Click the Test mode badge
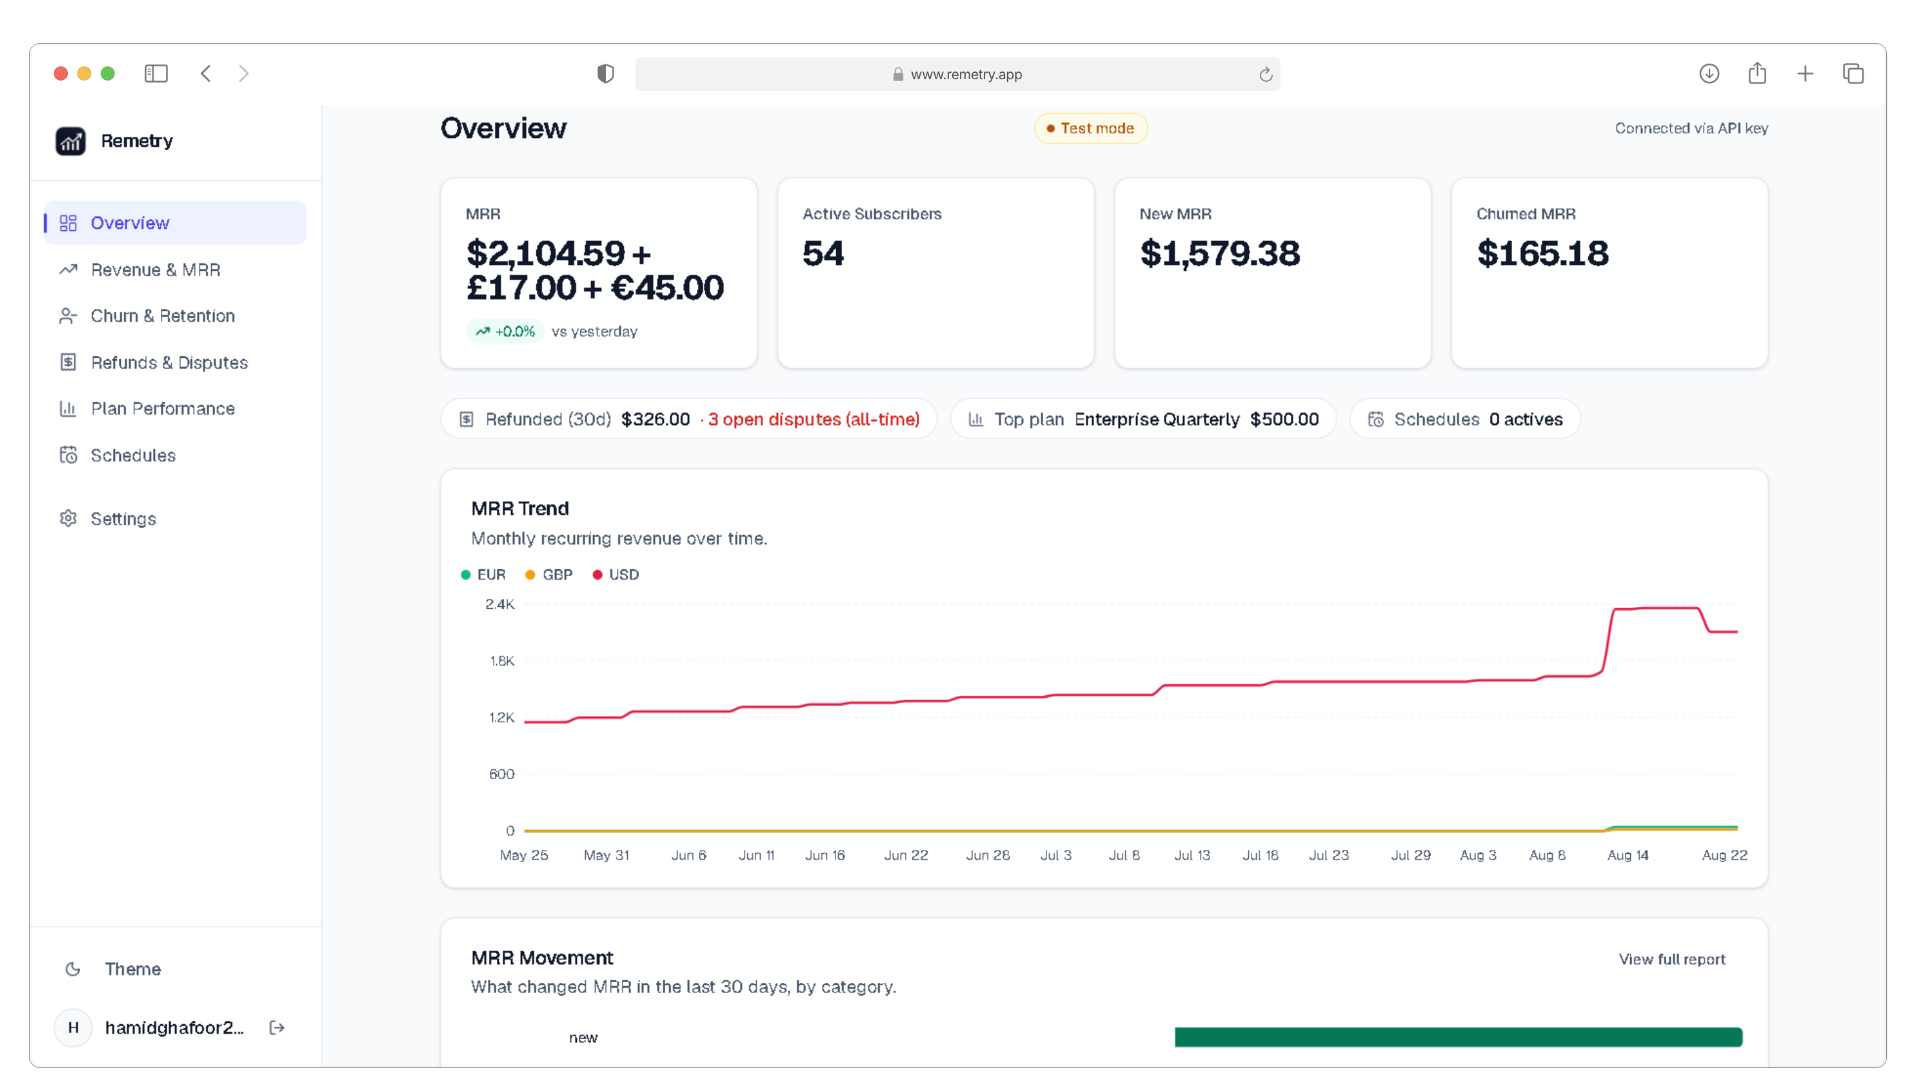The height and width of the screenshot is (1080, 1920). coord(1090,128)
